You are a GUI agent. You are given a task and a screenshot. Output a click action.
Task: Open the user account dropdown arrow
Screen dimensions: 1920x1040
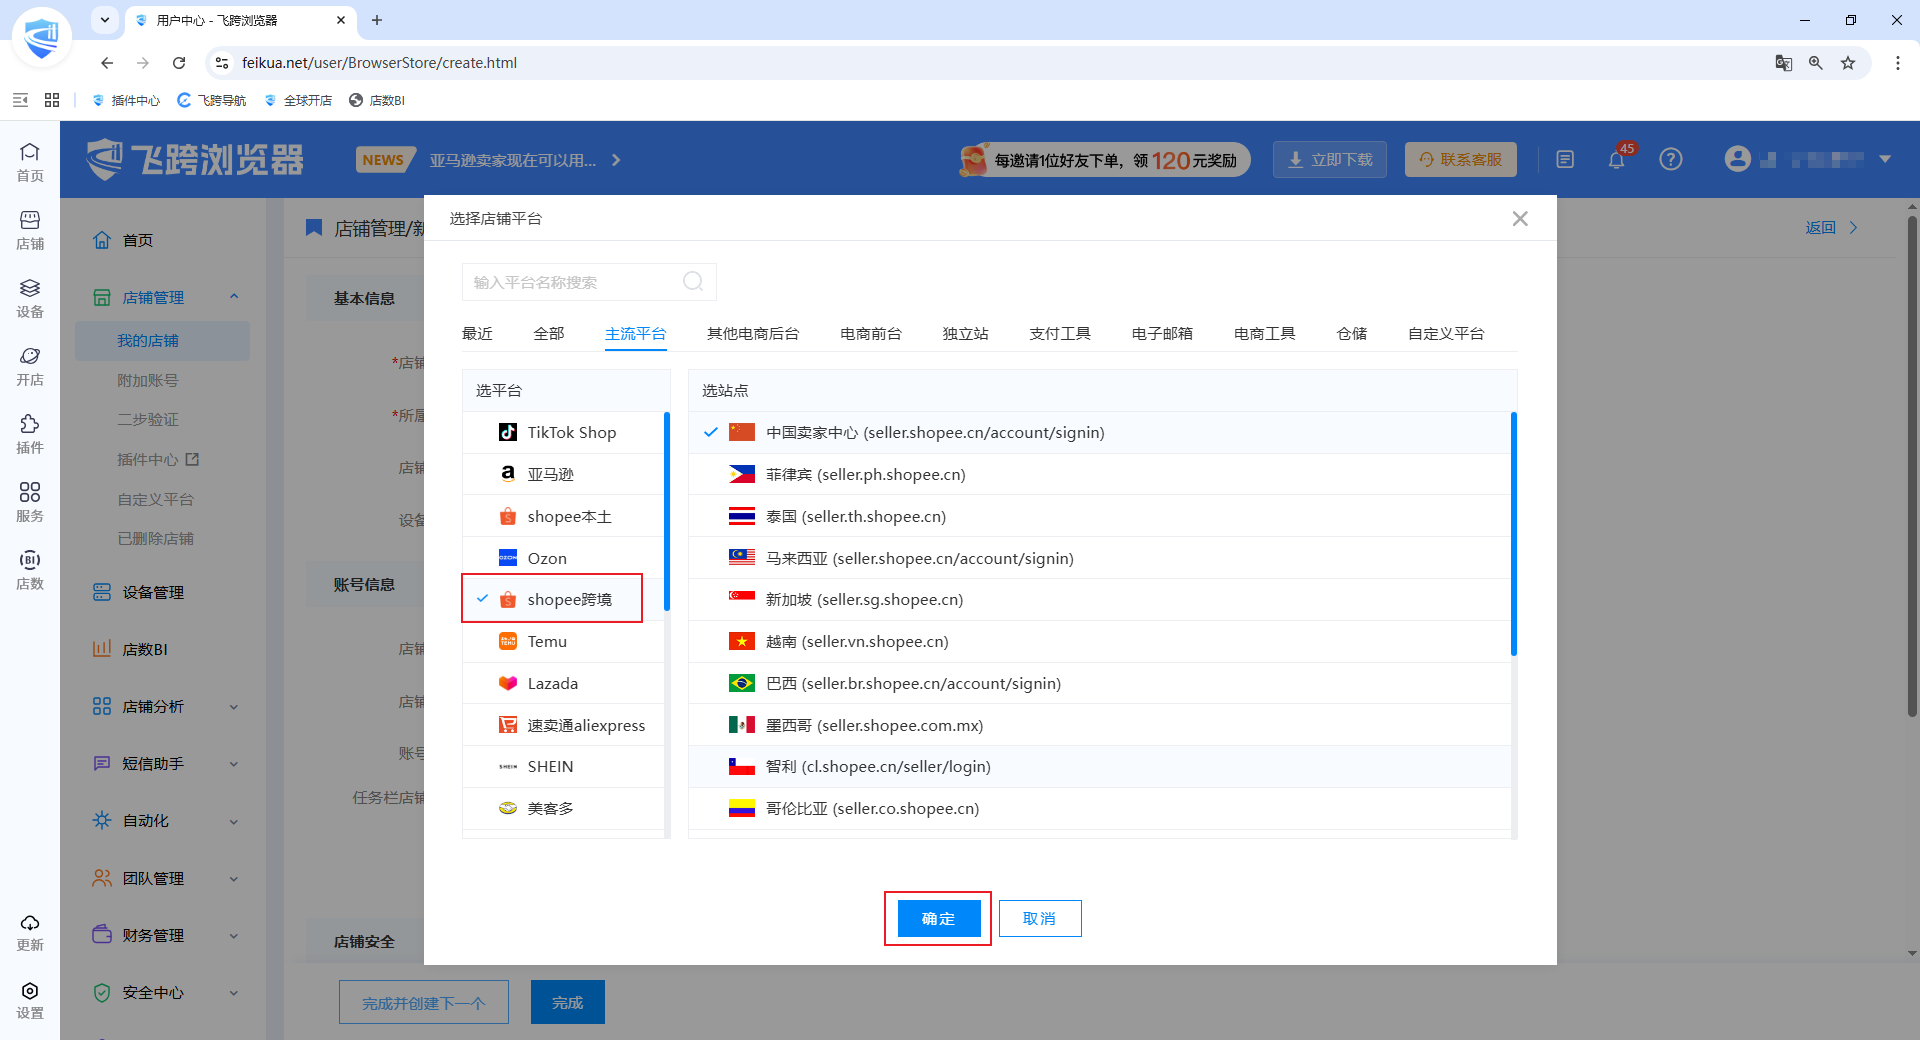1885,159
